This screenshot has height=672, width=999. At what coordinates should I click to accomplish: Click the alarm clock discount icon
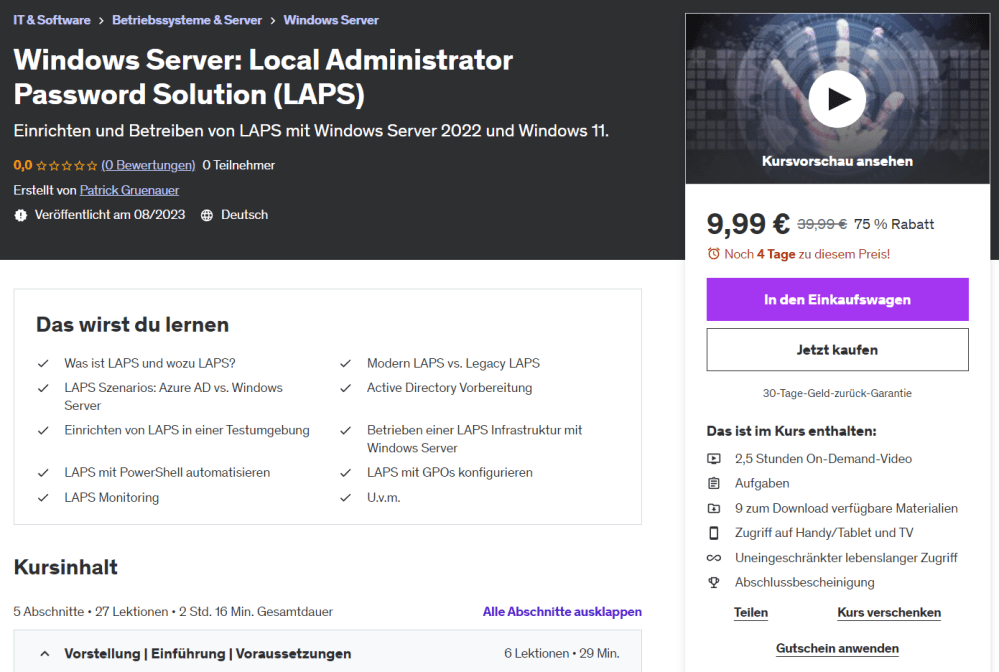tap(713, 254)
